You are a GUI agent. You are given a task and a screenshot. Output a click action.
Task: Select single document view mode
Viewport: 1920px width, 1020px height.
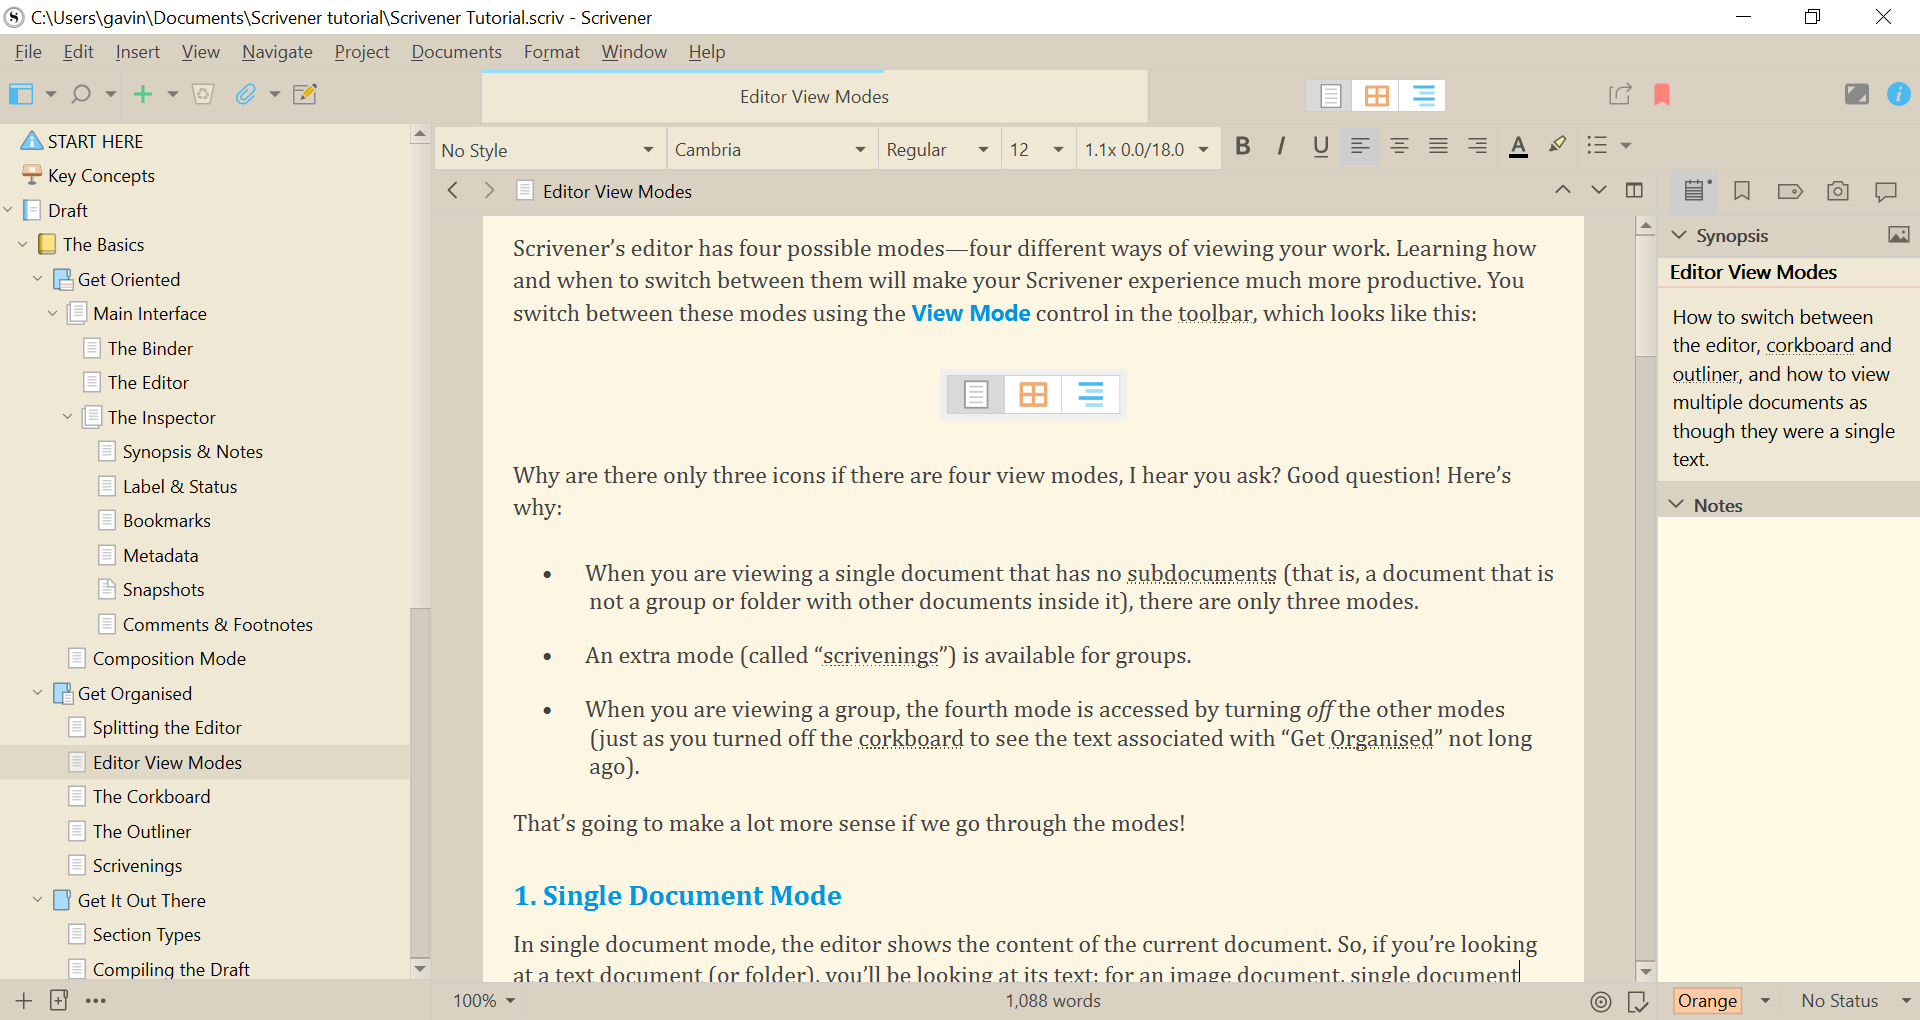tap(1330, 96)
